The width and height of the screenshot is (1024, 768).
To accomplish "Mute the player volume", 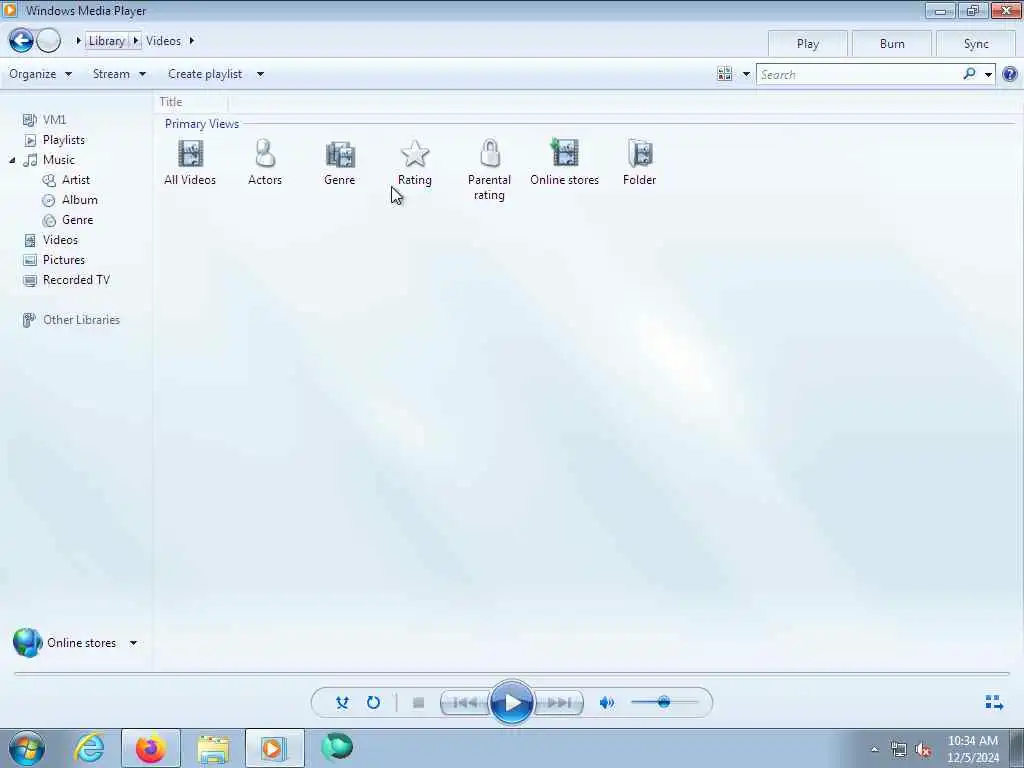I will (607, 703).
